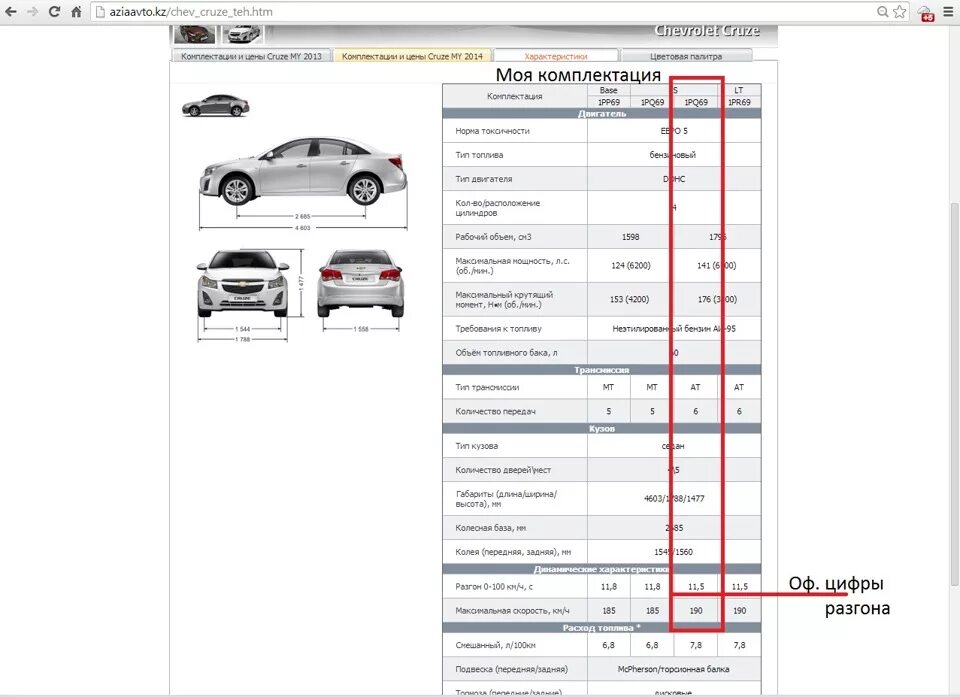Screen dimensions: 960x697
Task: Reload the page with refresh icon
Action: [x=54, y=12]
